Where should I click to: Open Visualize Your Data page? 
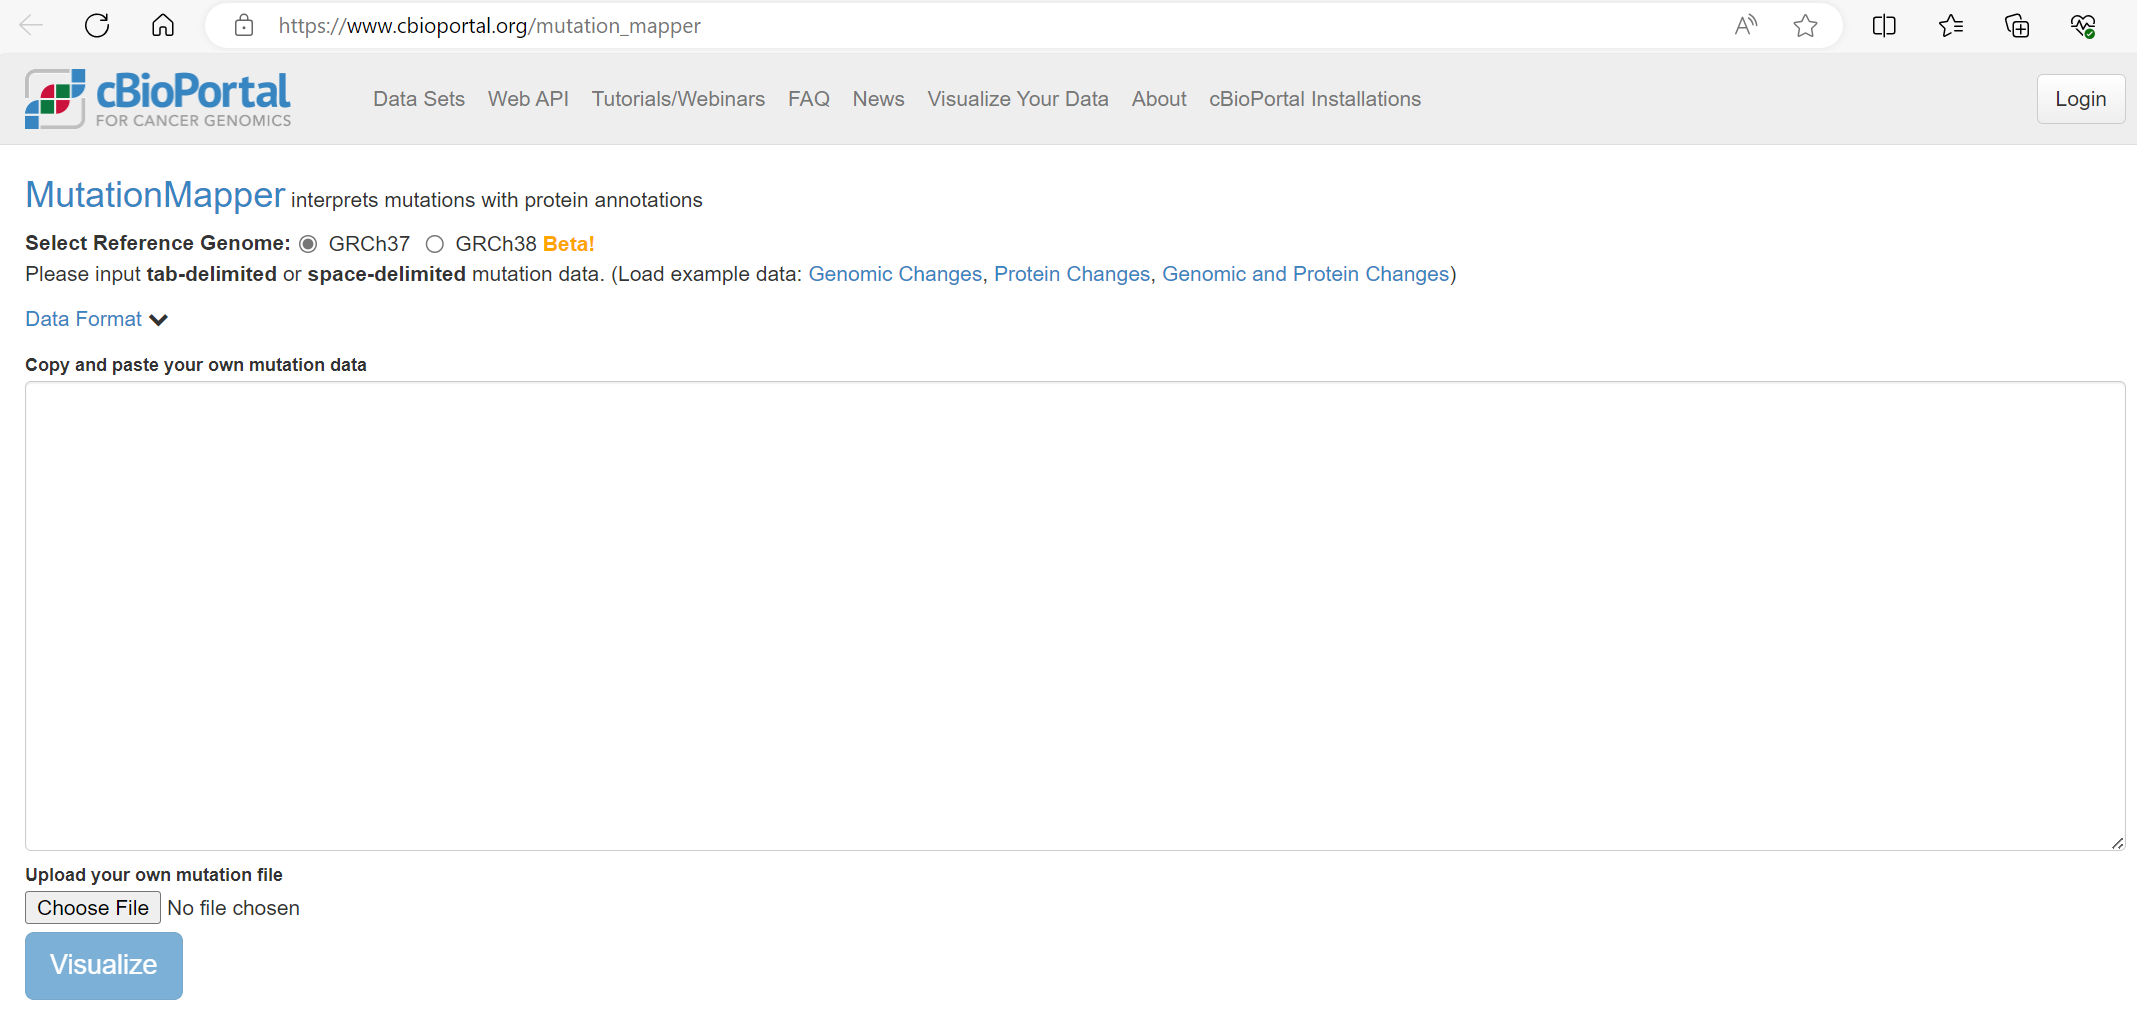tap(1018, 99)
